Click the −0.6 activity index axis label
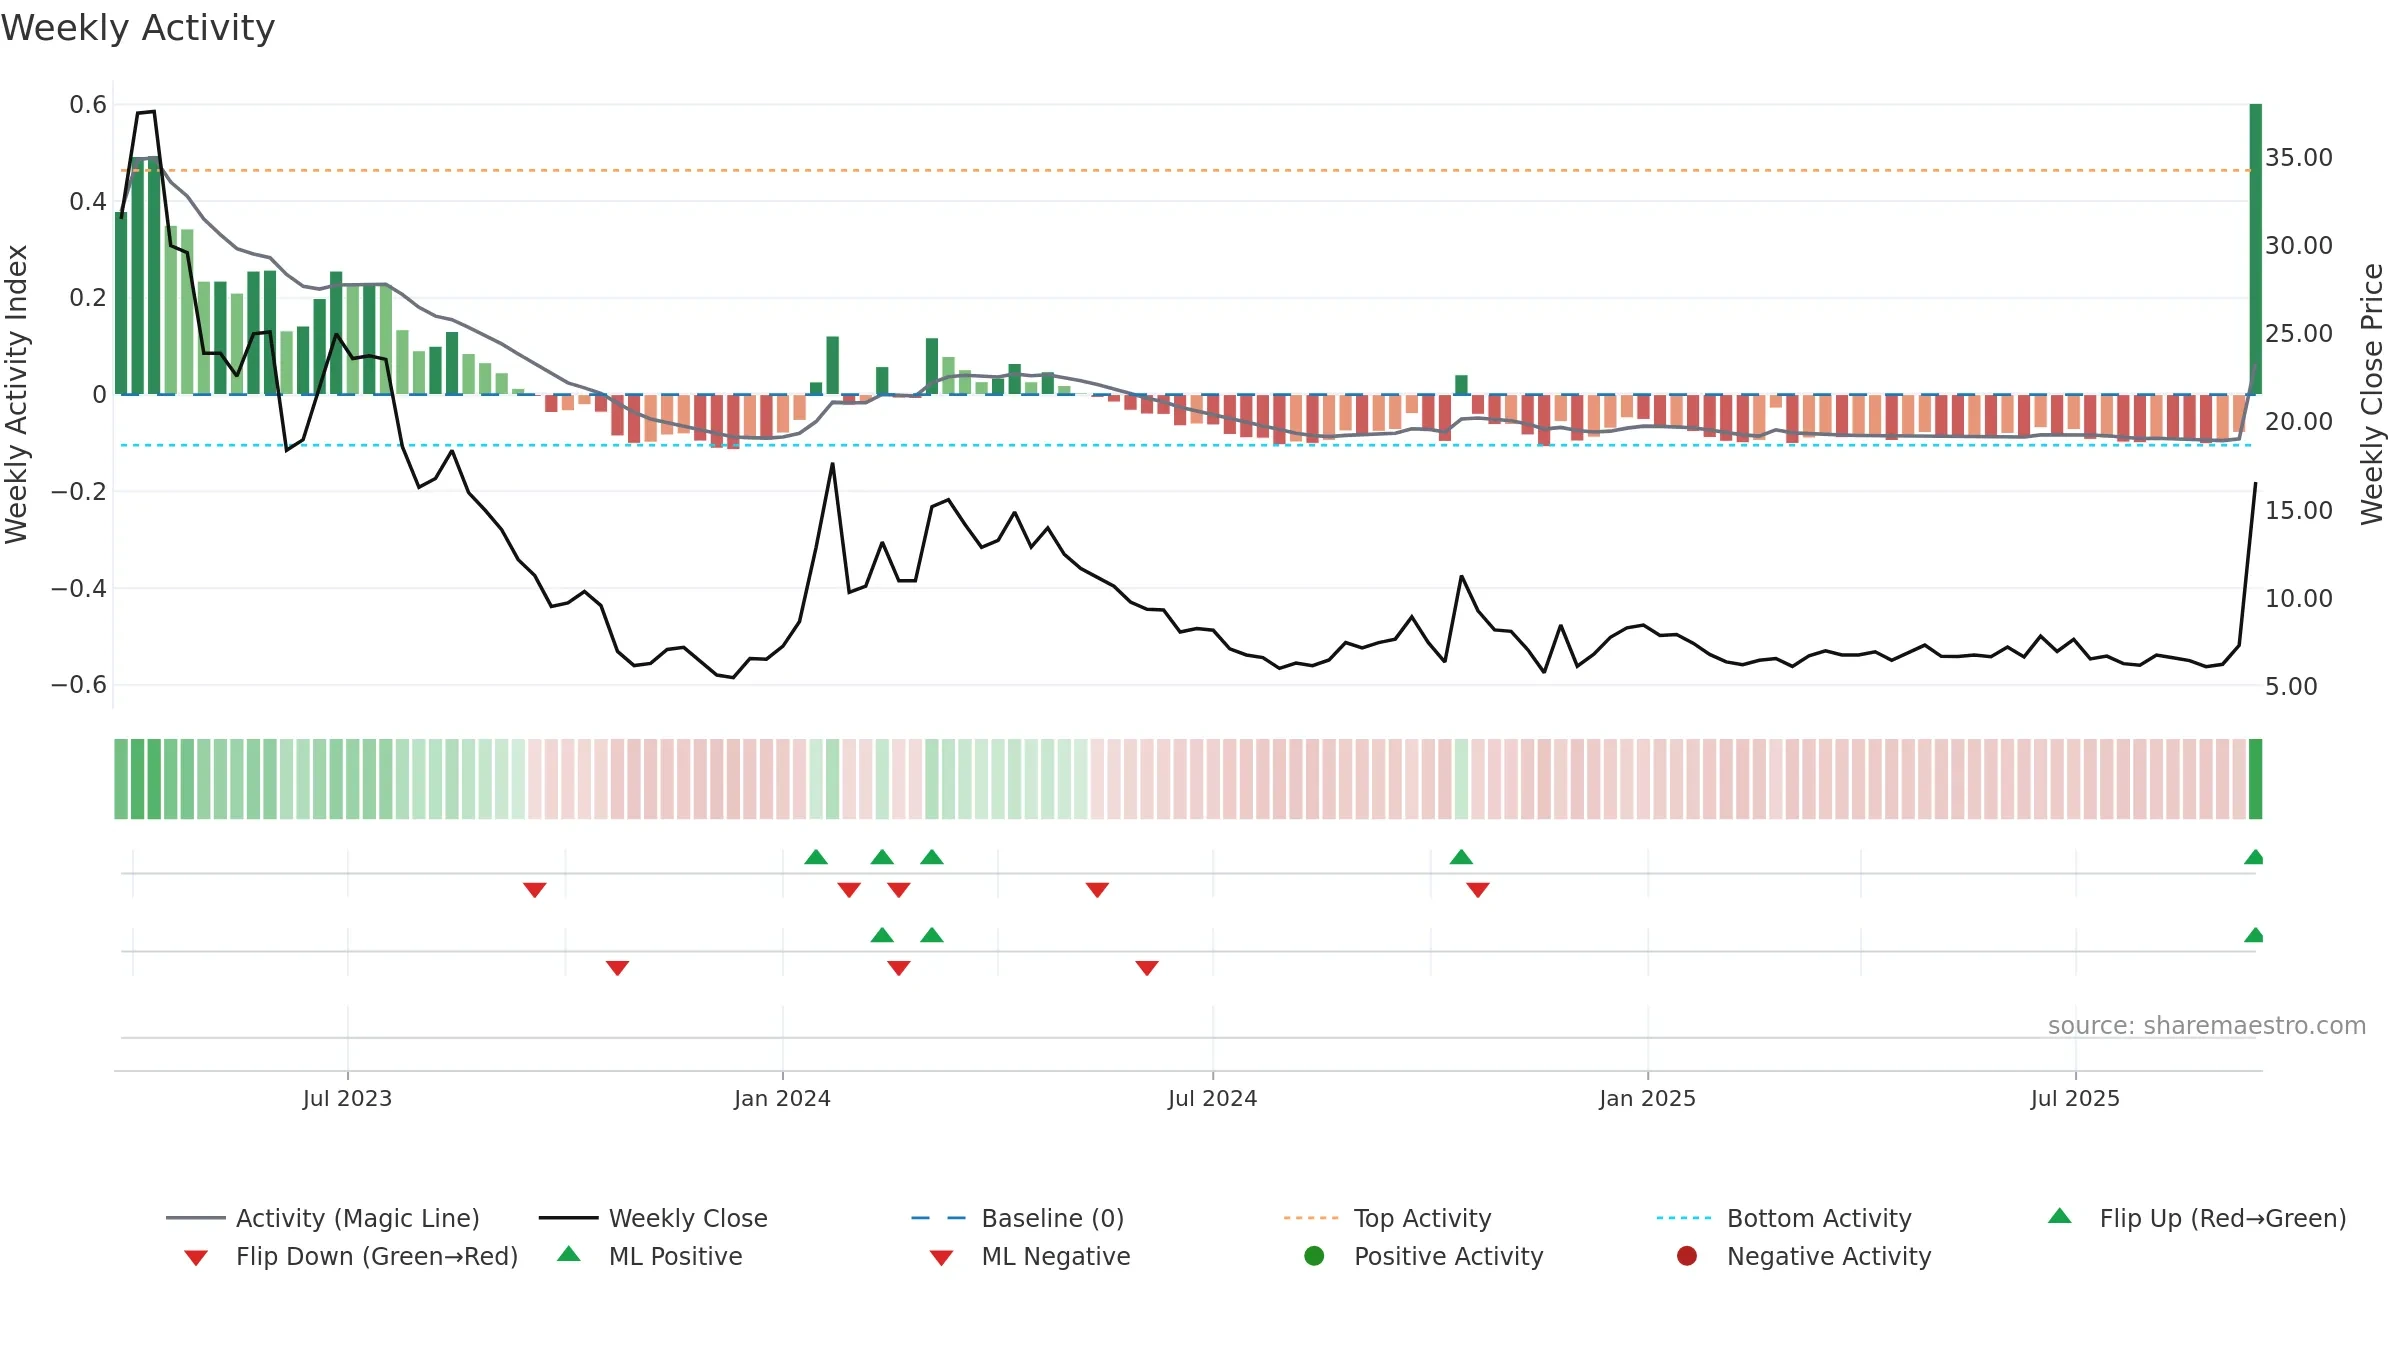The height and width of the screenshot is (1350, 2400). click(x=79, y=684)
